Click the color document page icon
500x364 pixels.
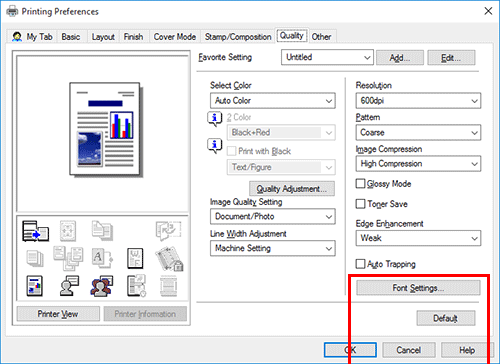click(x=35, y=286)
